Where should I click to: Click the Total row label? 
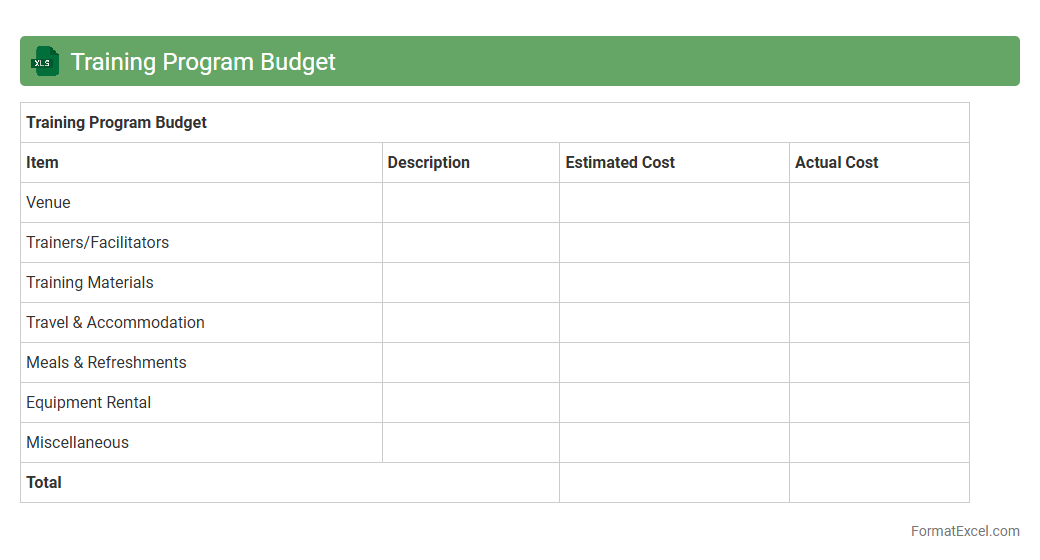click(x=44, y=482)
